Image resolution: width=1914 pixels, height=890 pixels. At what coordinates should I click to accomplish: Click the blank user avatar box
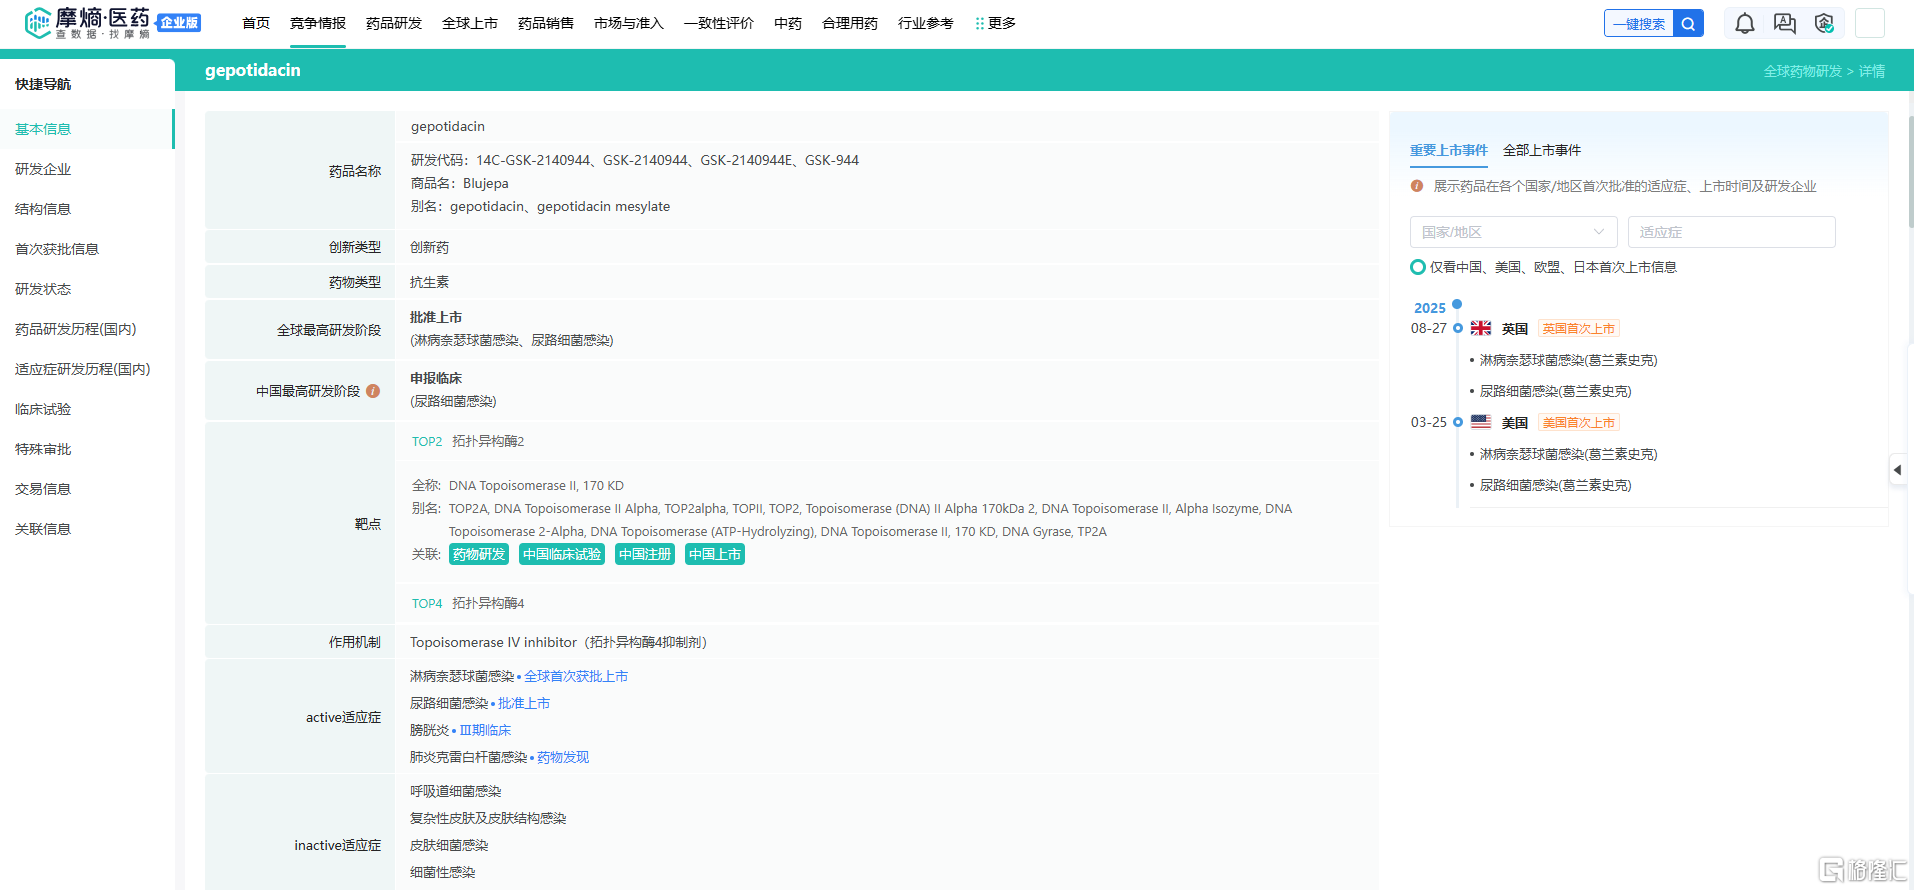point(1870,23)
